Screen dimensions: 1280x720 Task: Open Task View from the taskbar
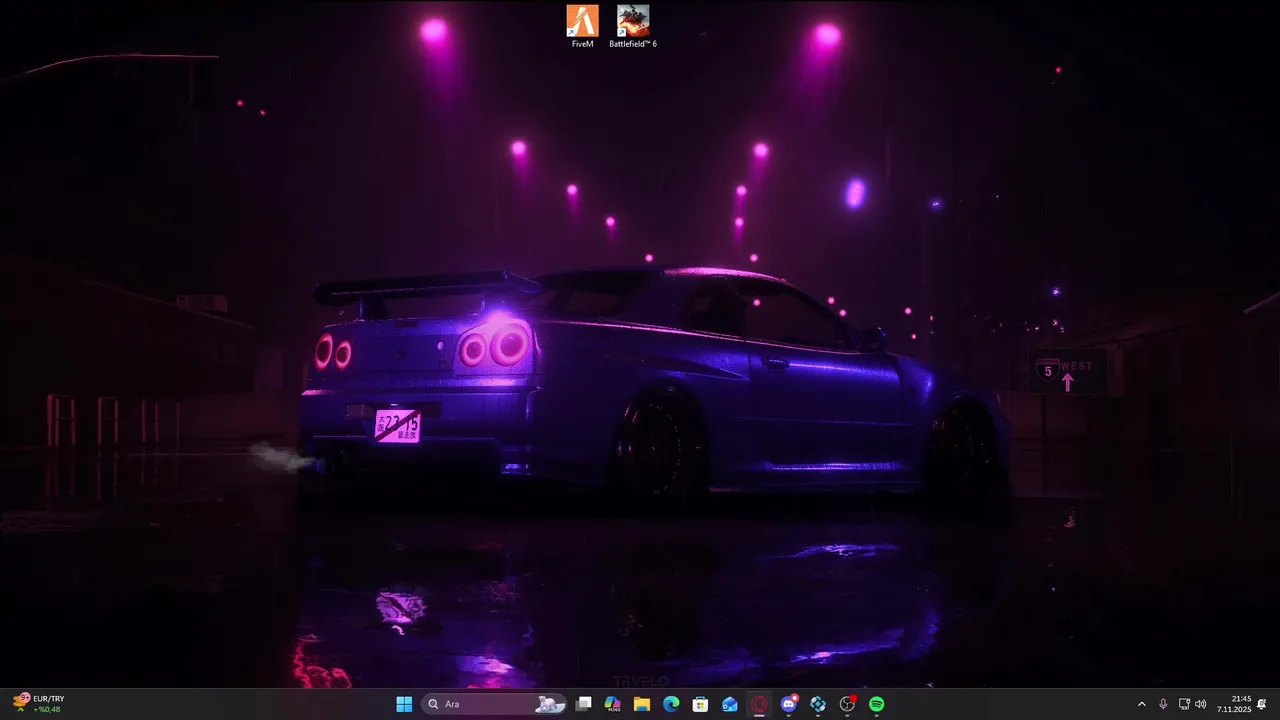click(x=584, y=704)
